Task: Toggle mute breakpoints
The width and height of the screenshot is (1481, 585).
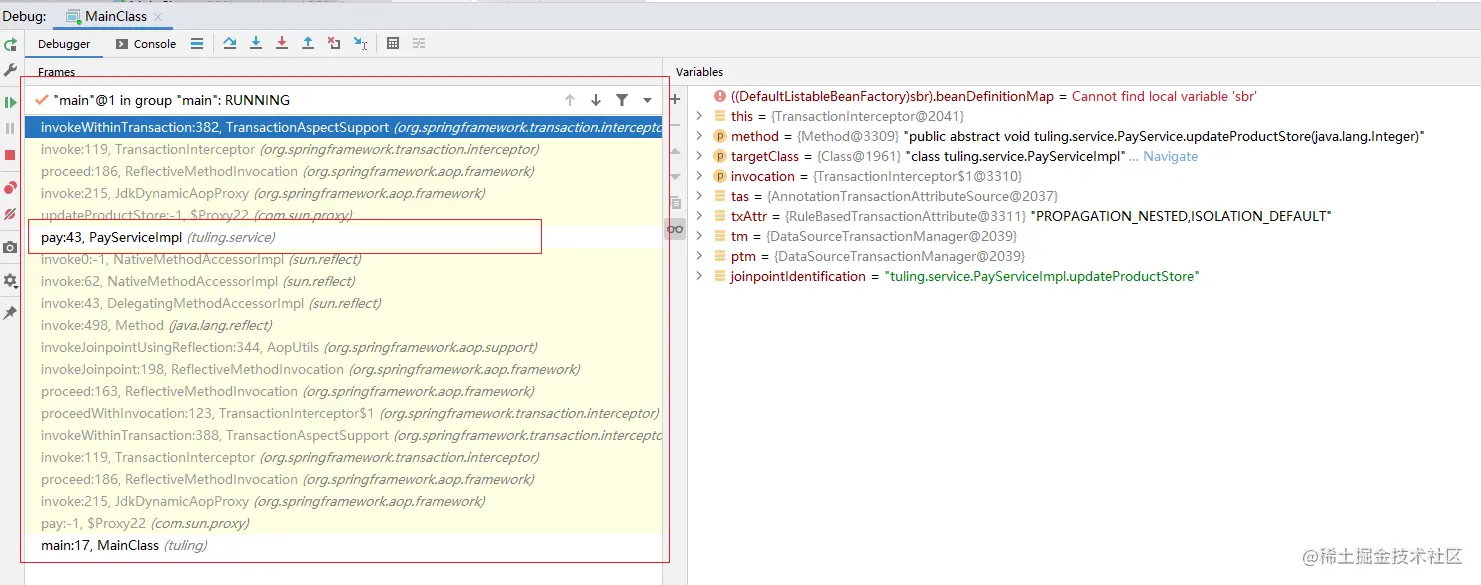Action: (10, 214)
